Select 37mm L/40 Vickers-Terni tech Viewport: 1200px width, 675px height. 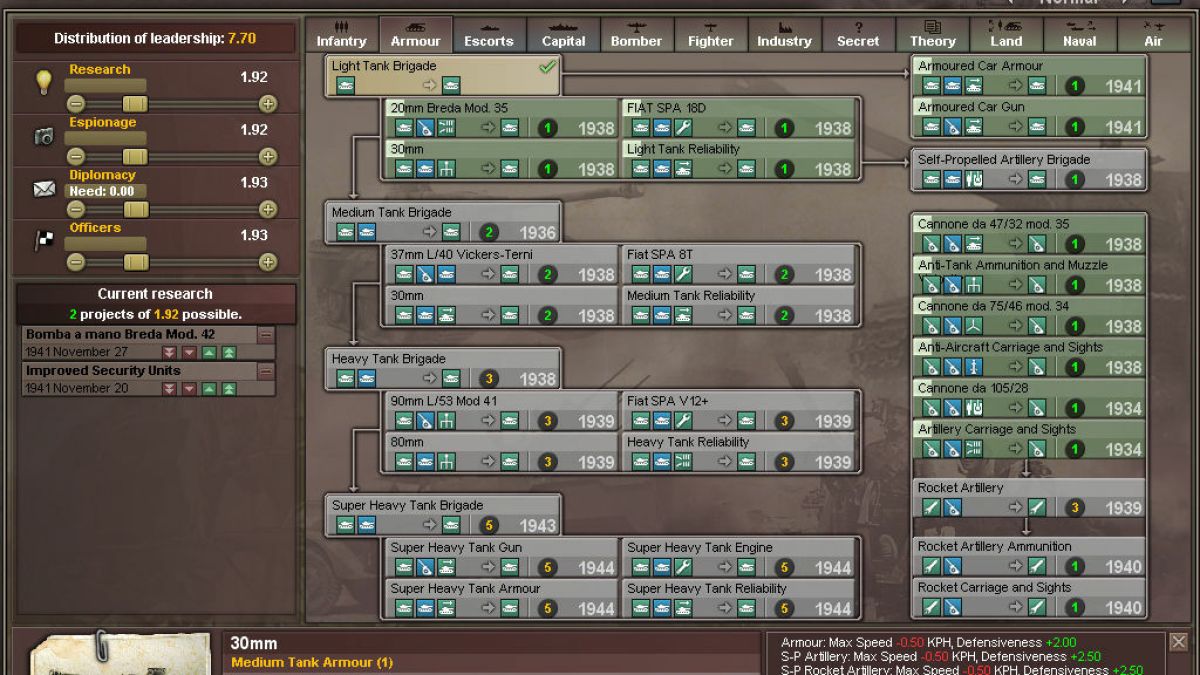pos(502,265)
